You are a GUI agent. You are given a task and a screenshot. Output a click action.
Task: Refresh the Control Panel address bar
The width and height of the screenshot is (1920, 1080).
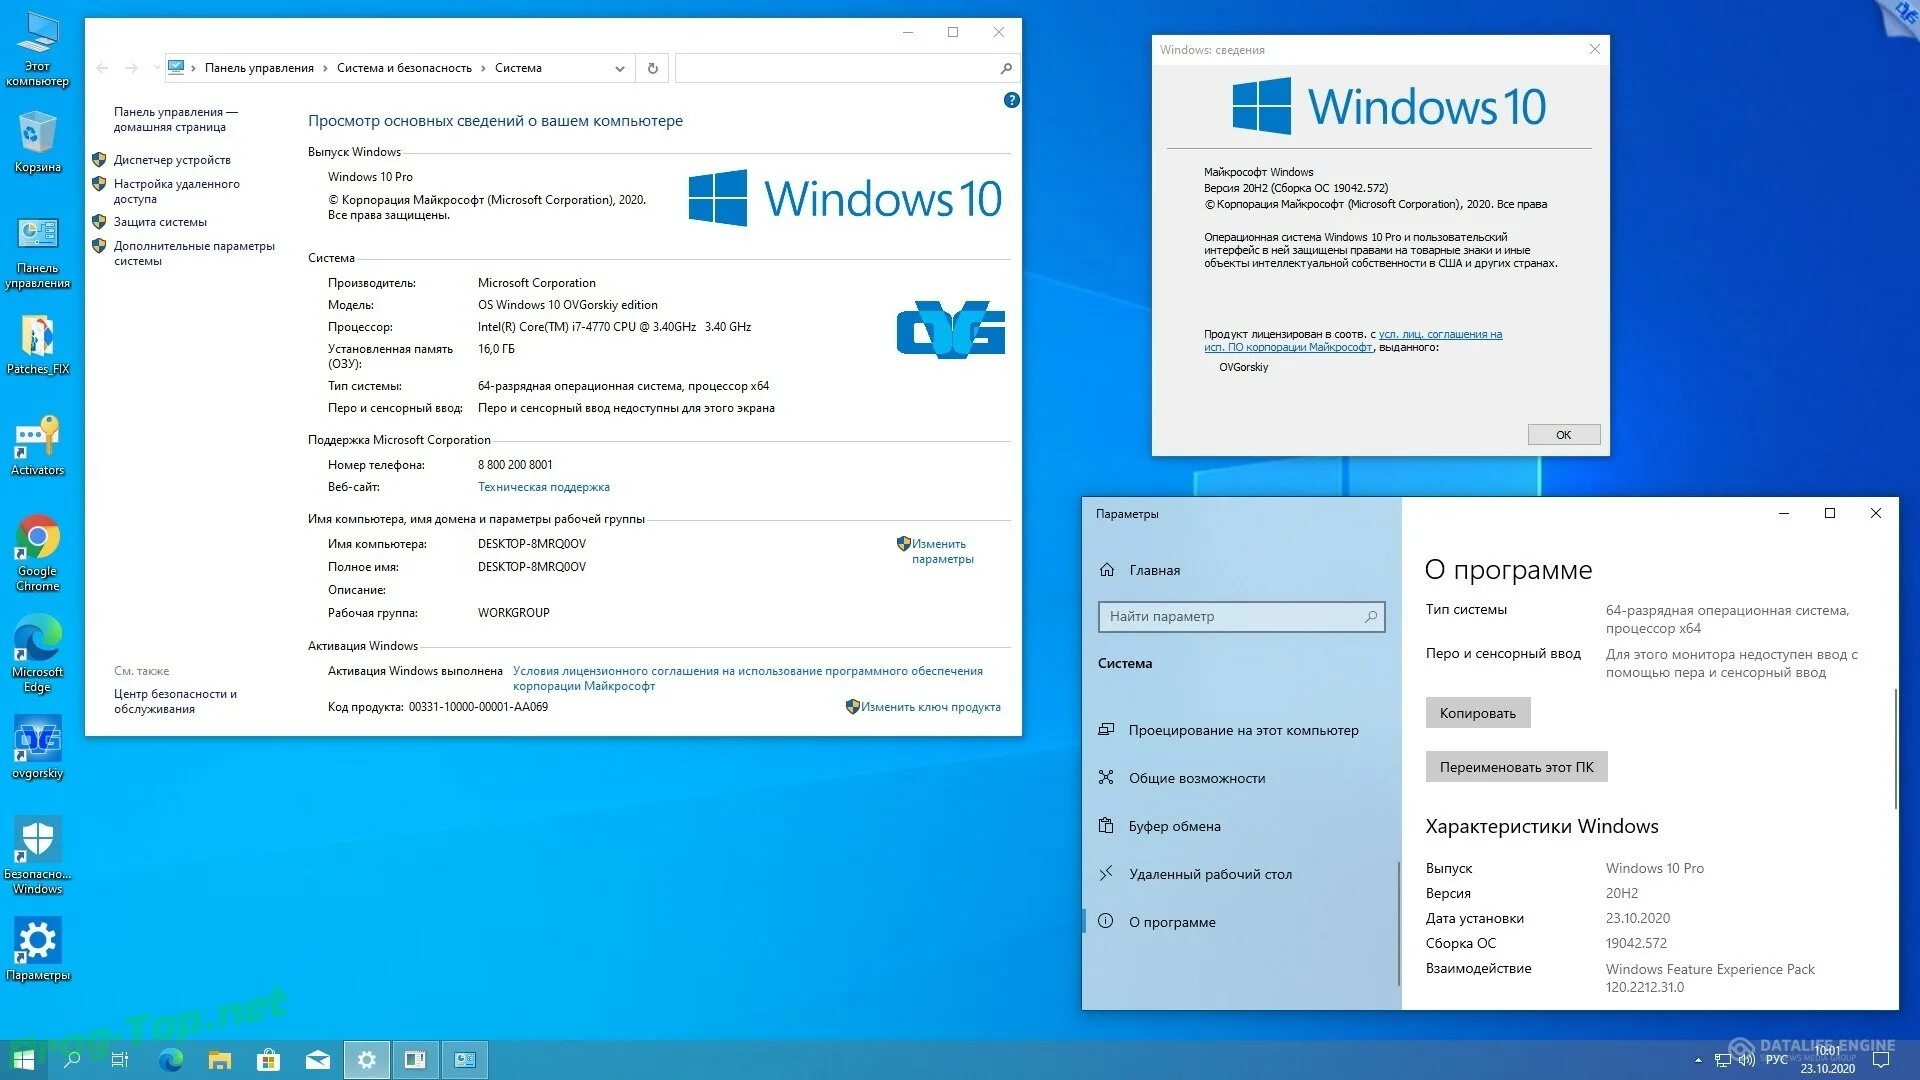[653, 68]
